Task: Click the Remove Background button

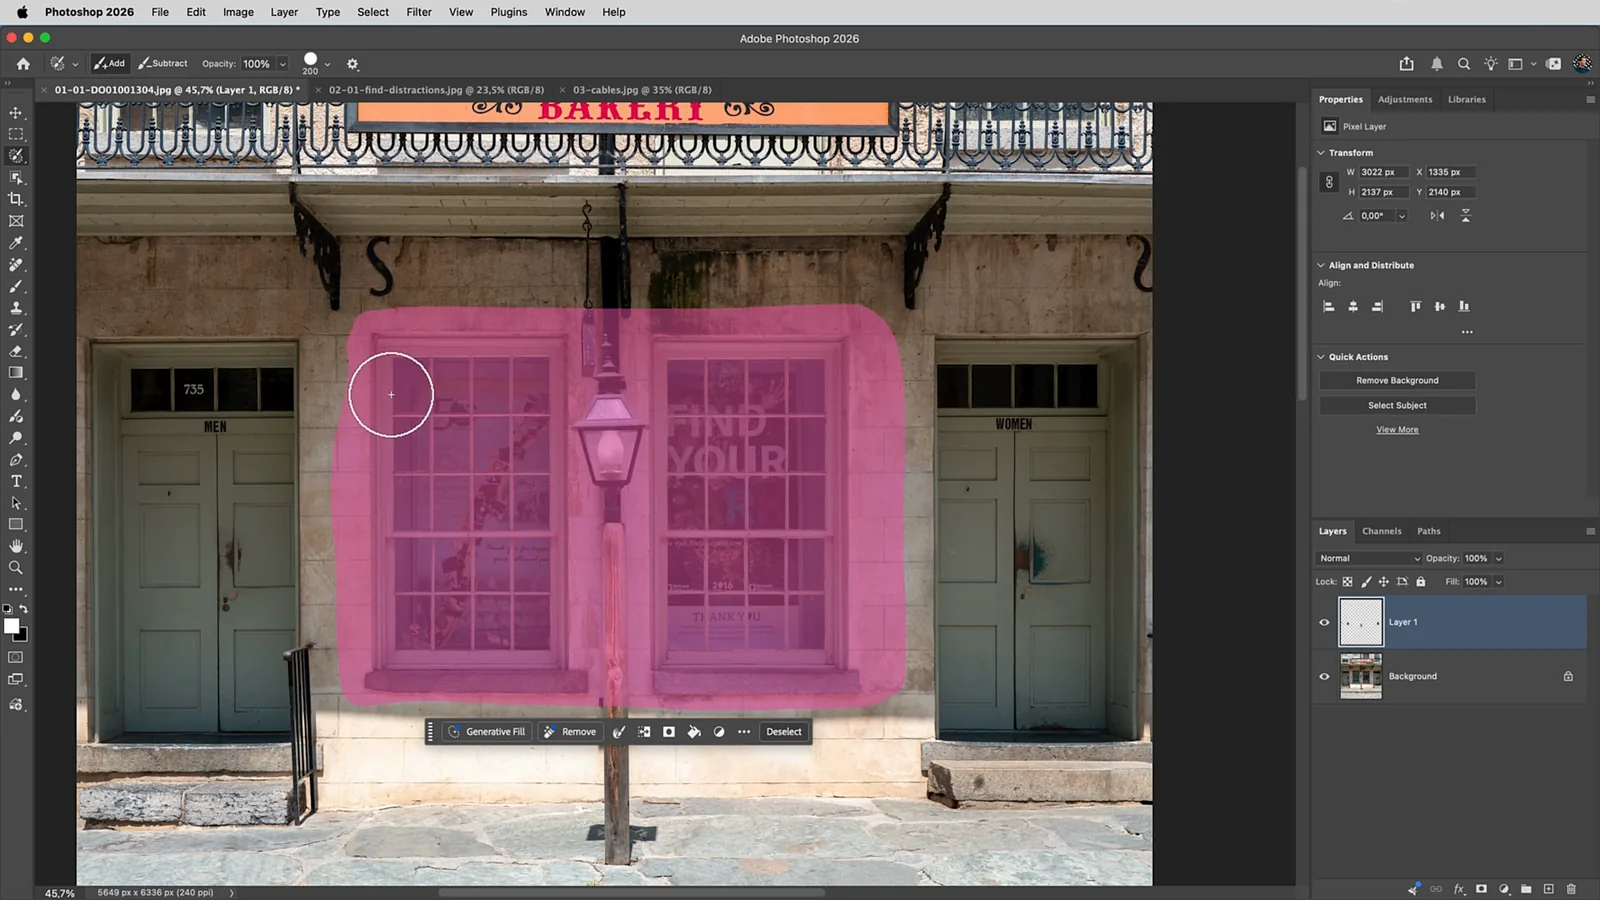Action: pos(1397,381)
